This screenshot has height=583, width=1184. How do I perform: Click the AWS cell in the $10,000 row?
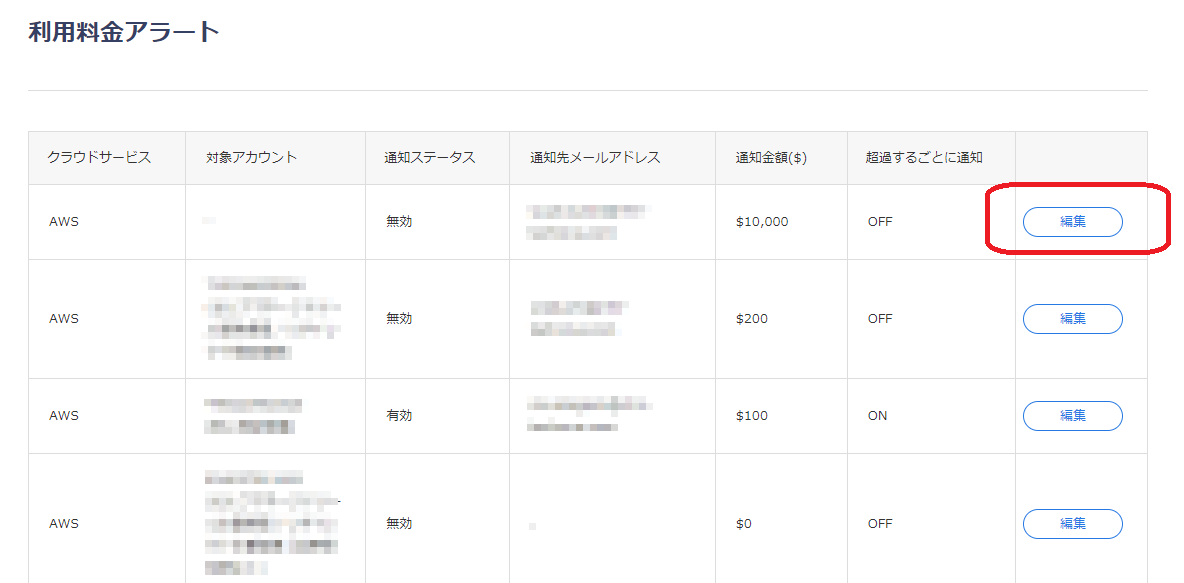pos(63,222)
